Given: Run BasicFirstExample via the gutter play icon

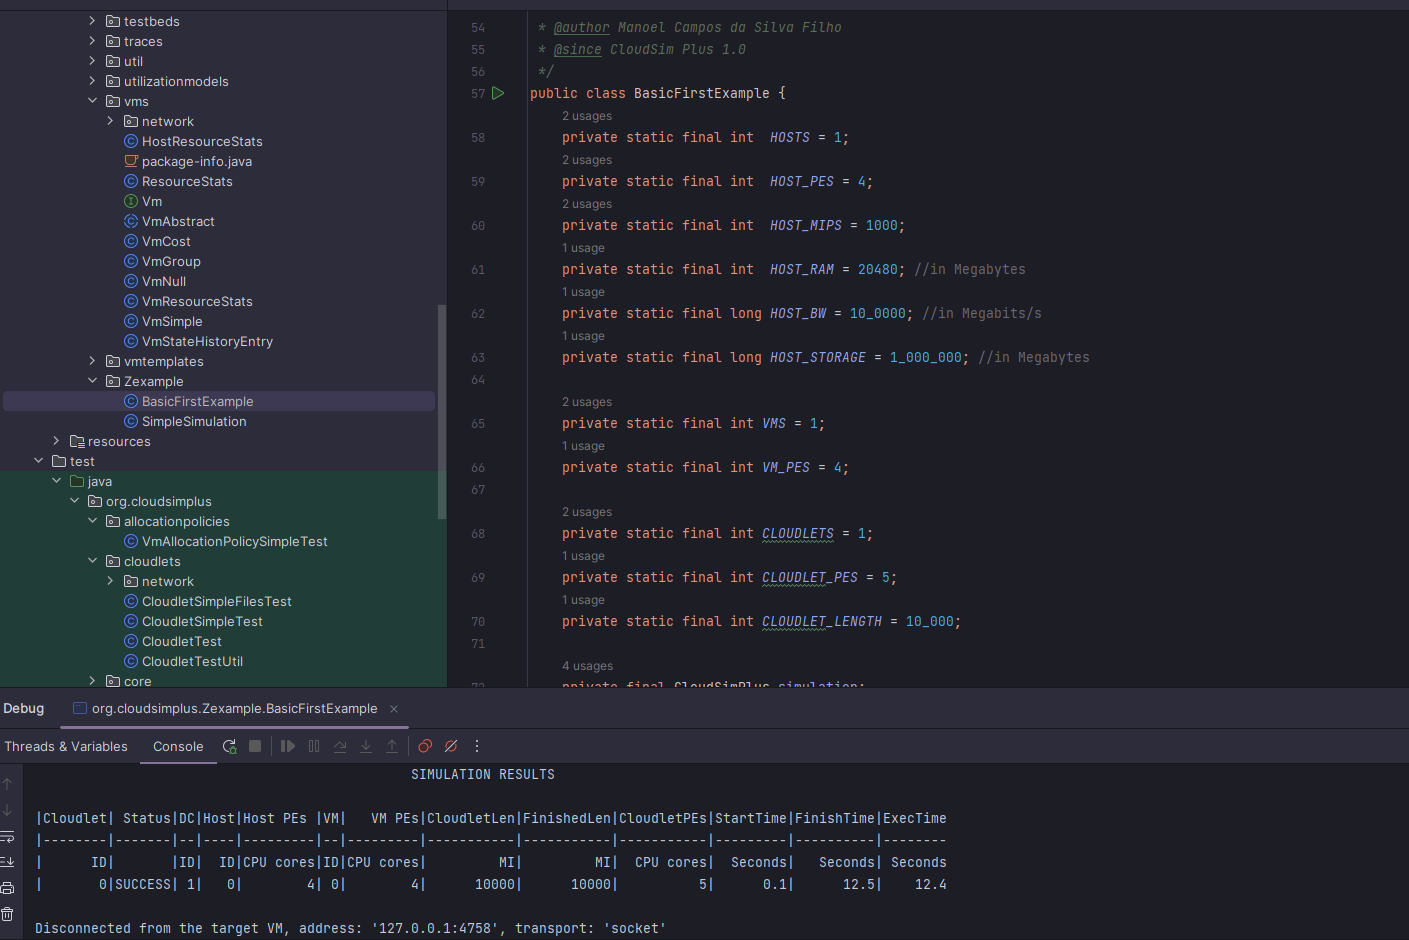Looking at the screenshot, I should pos(498,93).
